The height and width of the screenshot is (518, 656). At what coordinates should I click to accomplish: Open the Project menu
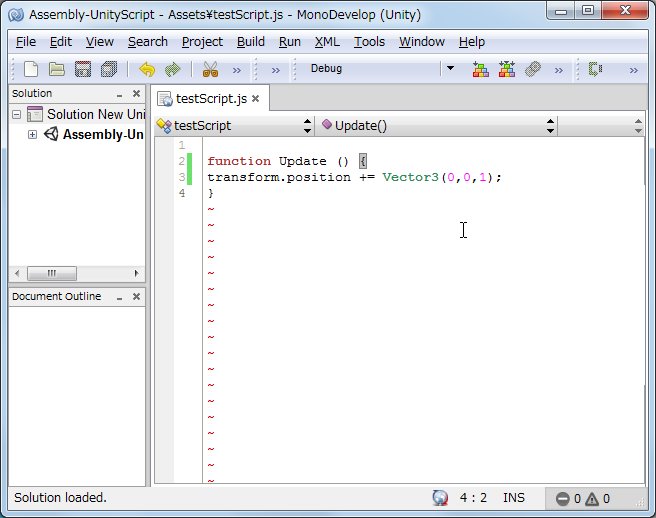pyautogui.click(x=202, y=42)
